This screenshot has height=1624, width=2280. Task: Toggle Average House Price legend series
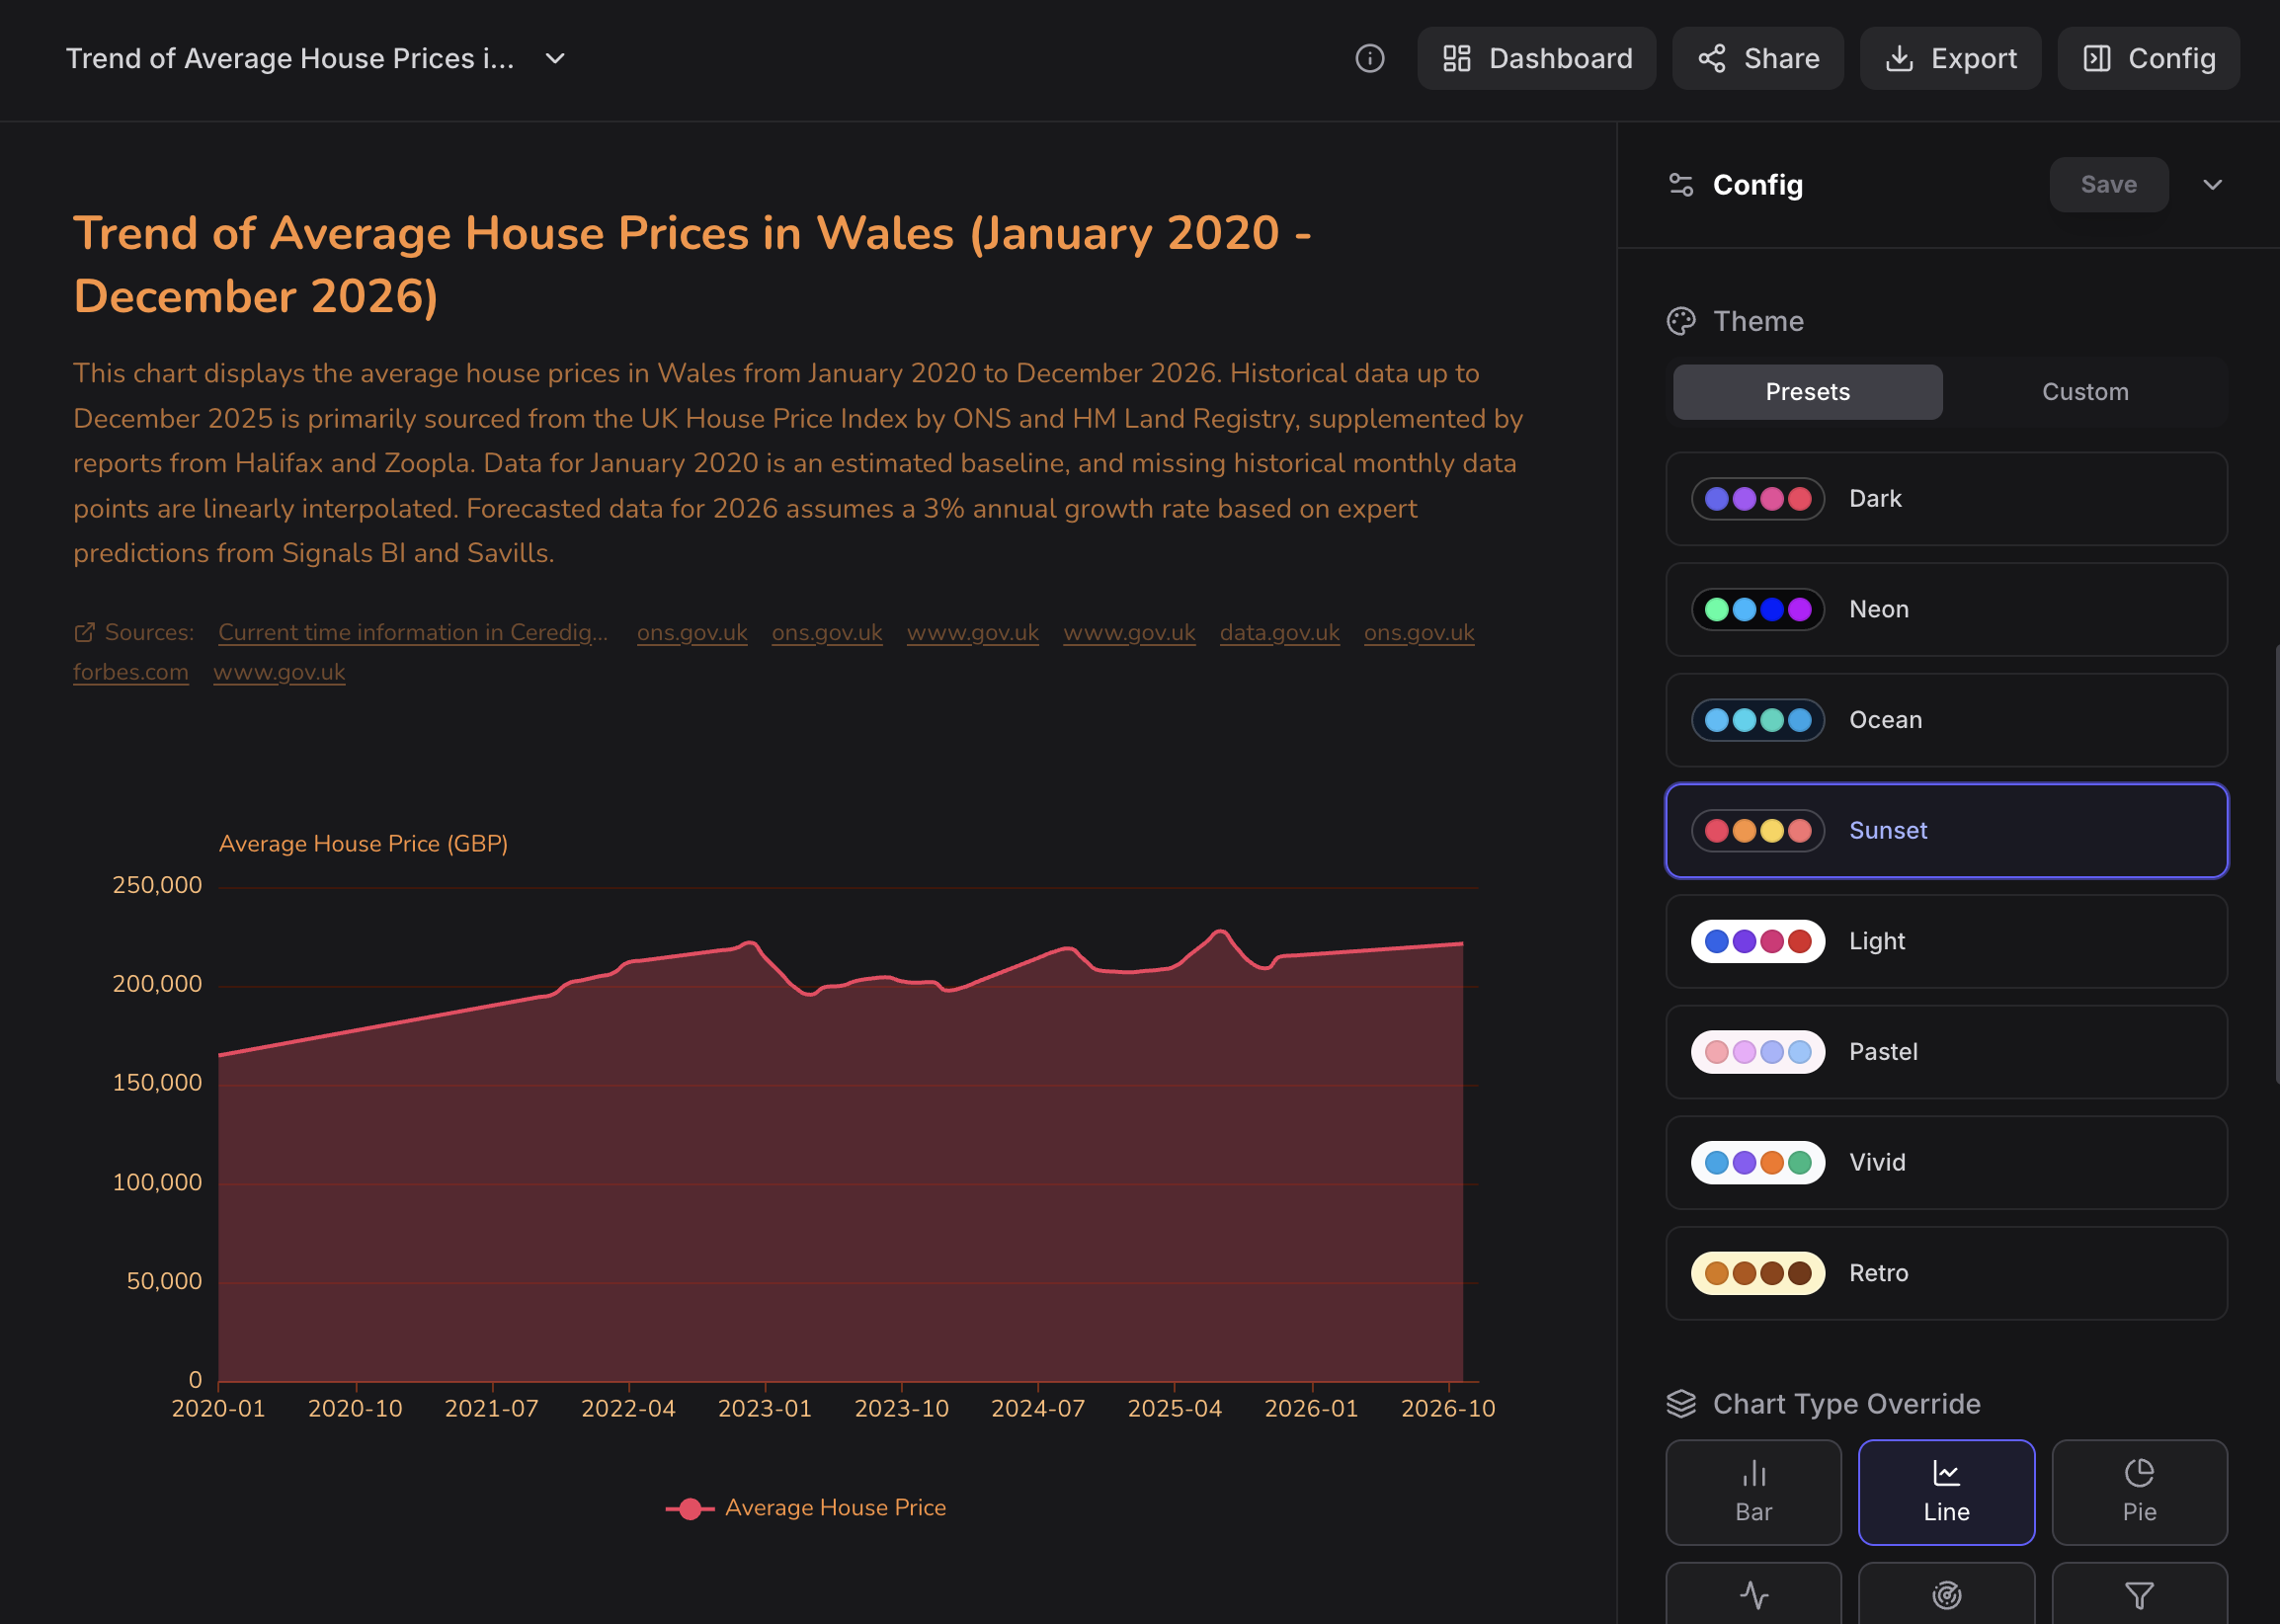[806, 1507]
